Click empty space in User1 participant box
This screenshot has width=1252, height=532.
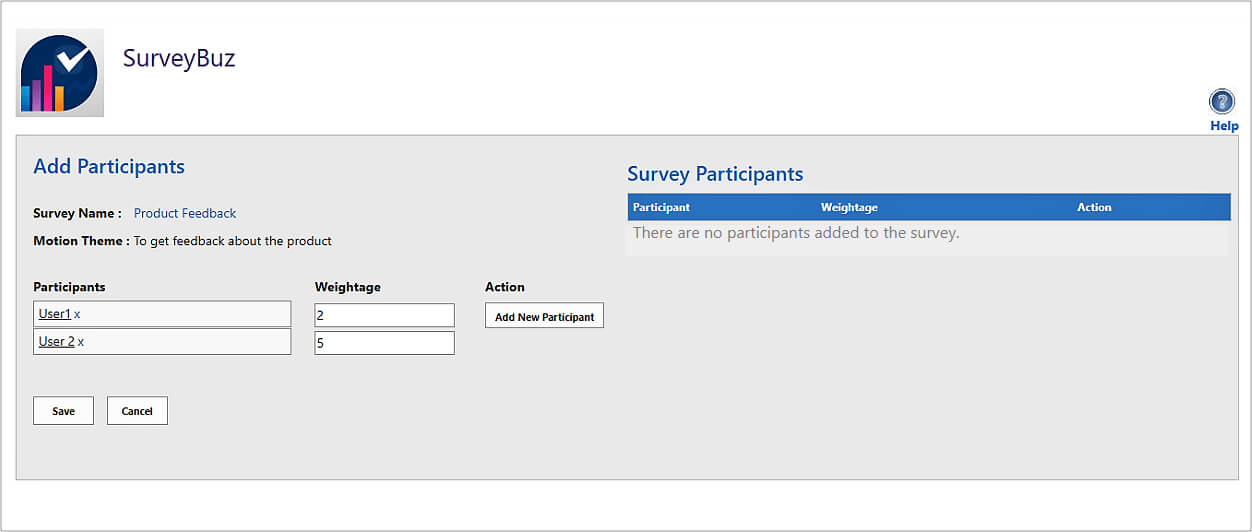[190, 315]
